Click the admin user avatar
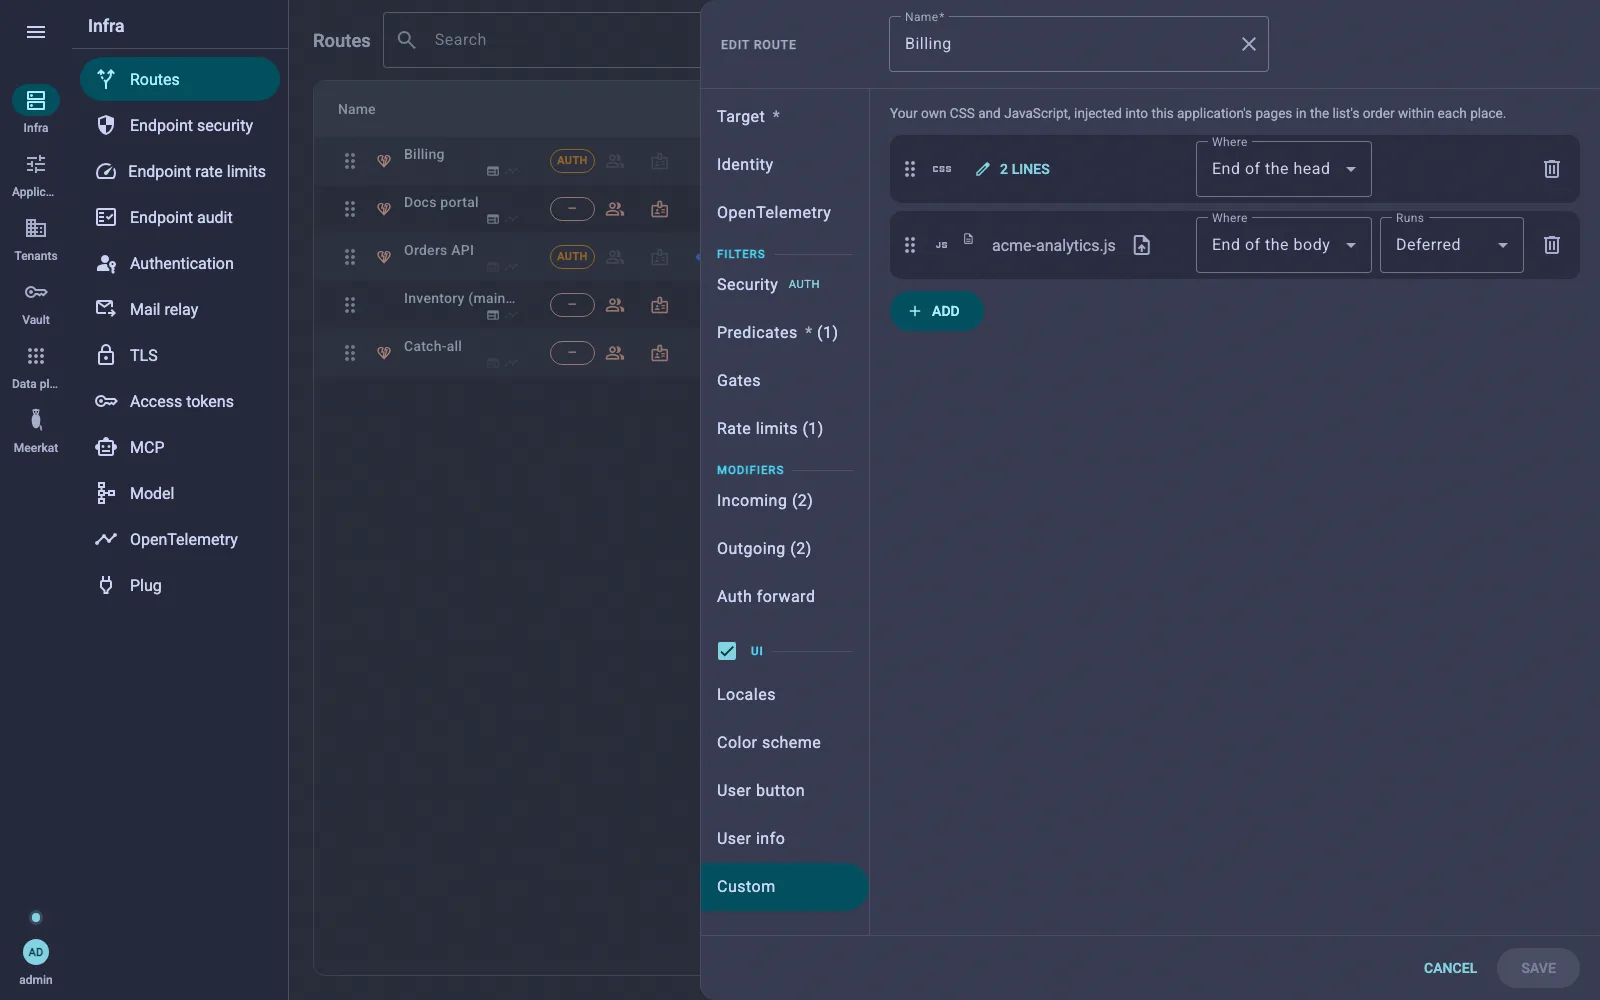Image resolution: width=1600 pixels, height=1000 pixels. pyautogui.click(x=36, y=952)
